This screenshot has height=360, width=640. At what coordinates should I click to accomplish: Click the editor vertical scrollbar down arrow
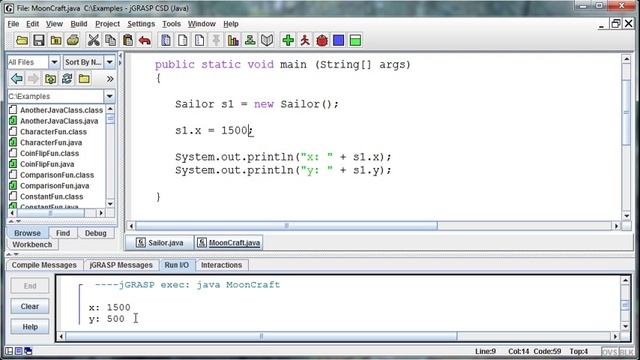[x=627, y=216]
